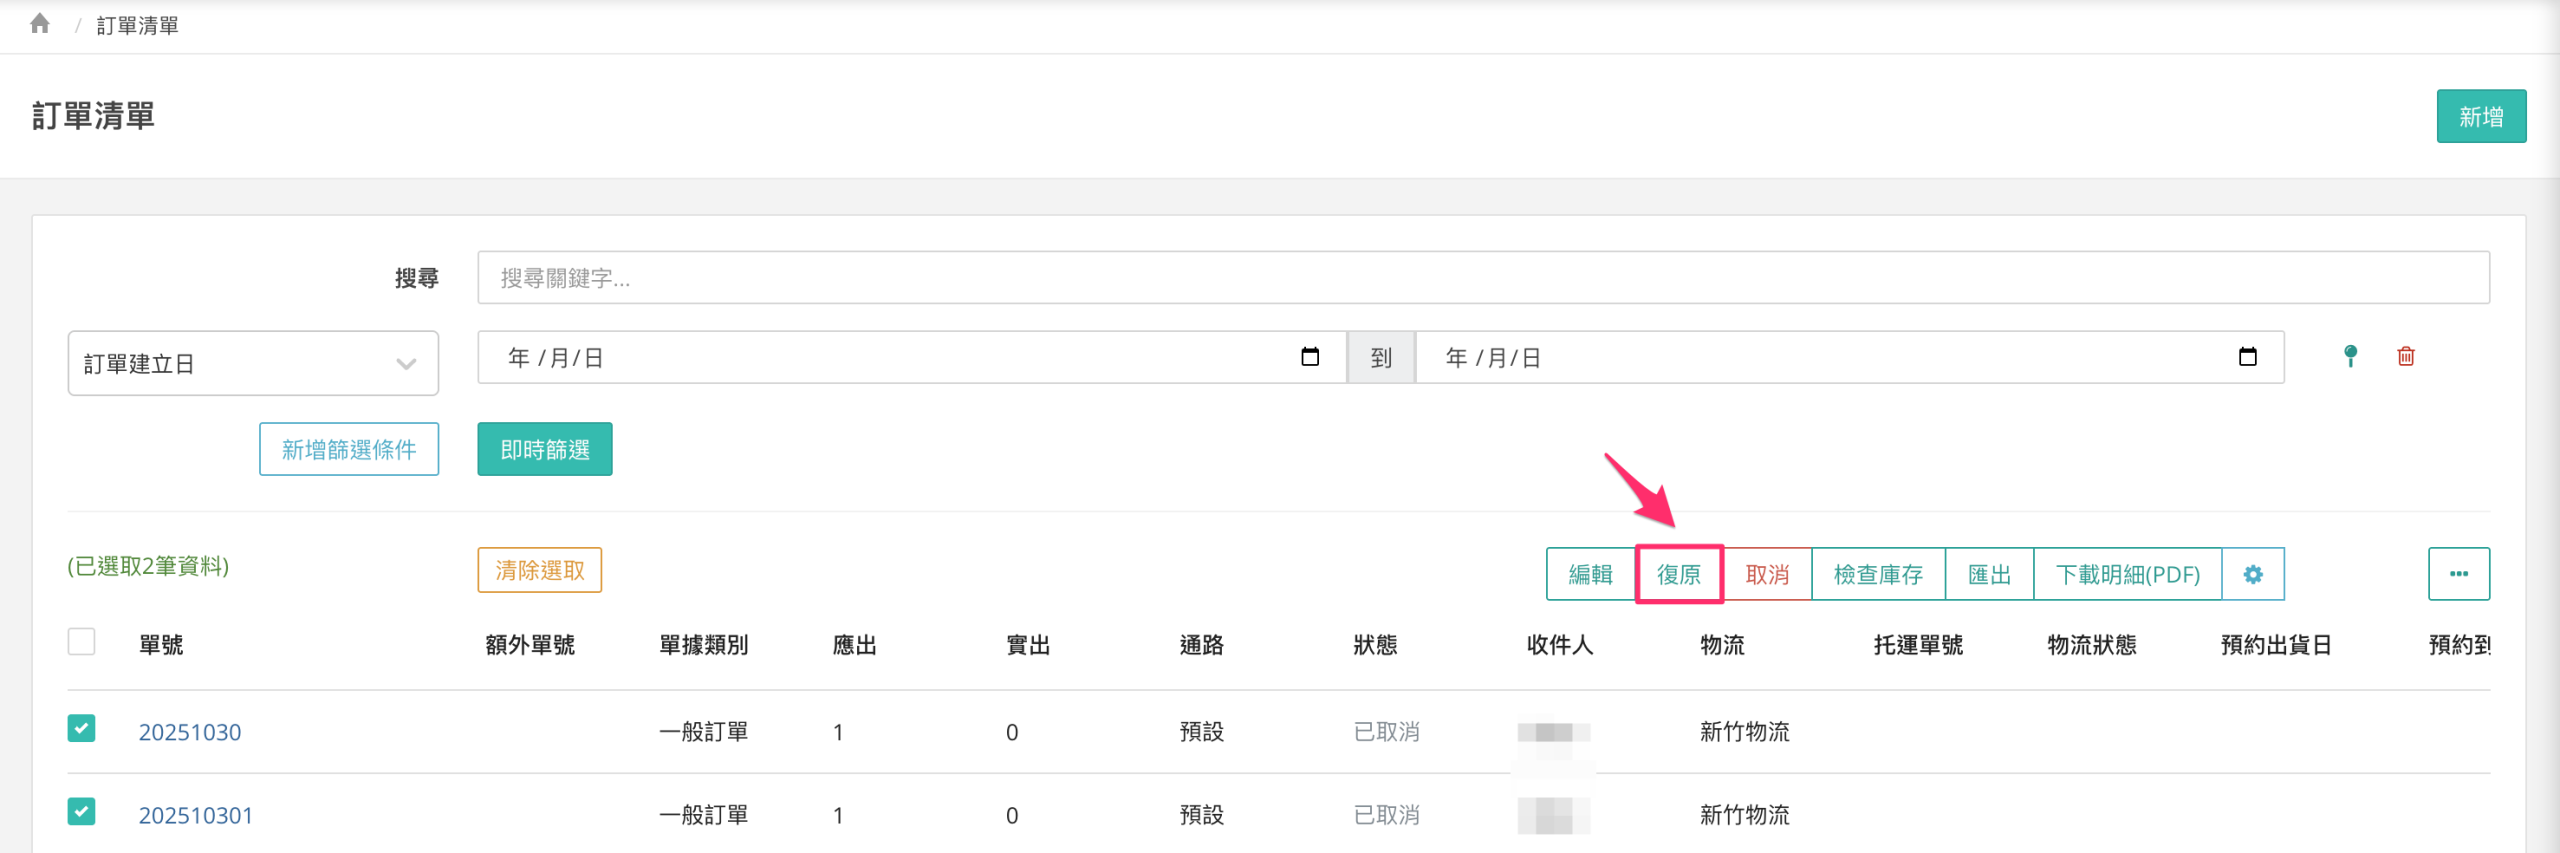This screenshot has height=853, width=2560.
Task: Uncheck order 20251030 checkbox
Action: [81, 729]
